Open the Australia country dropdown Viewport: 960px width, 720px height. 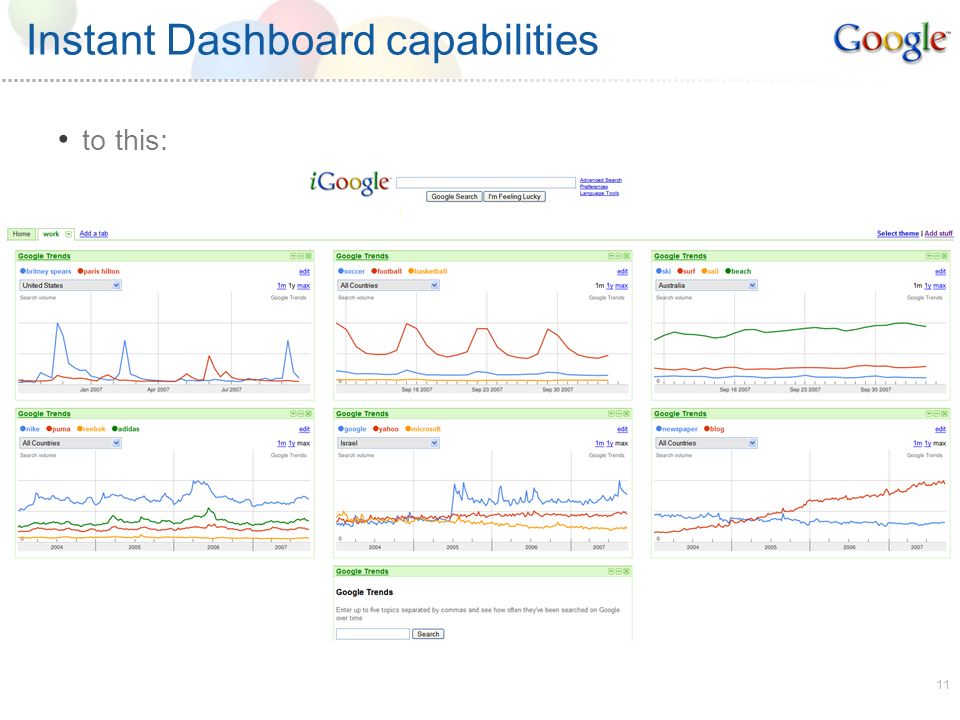[x=707, y=285]
